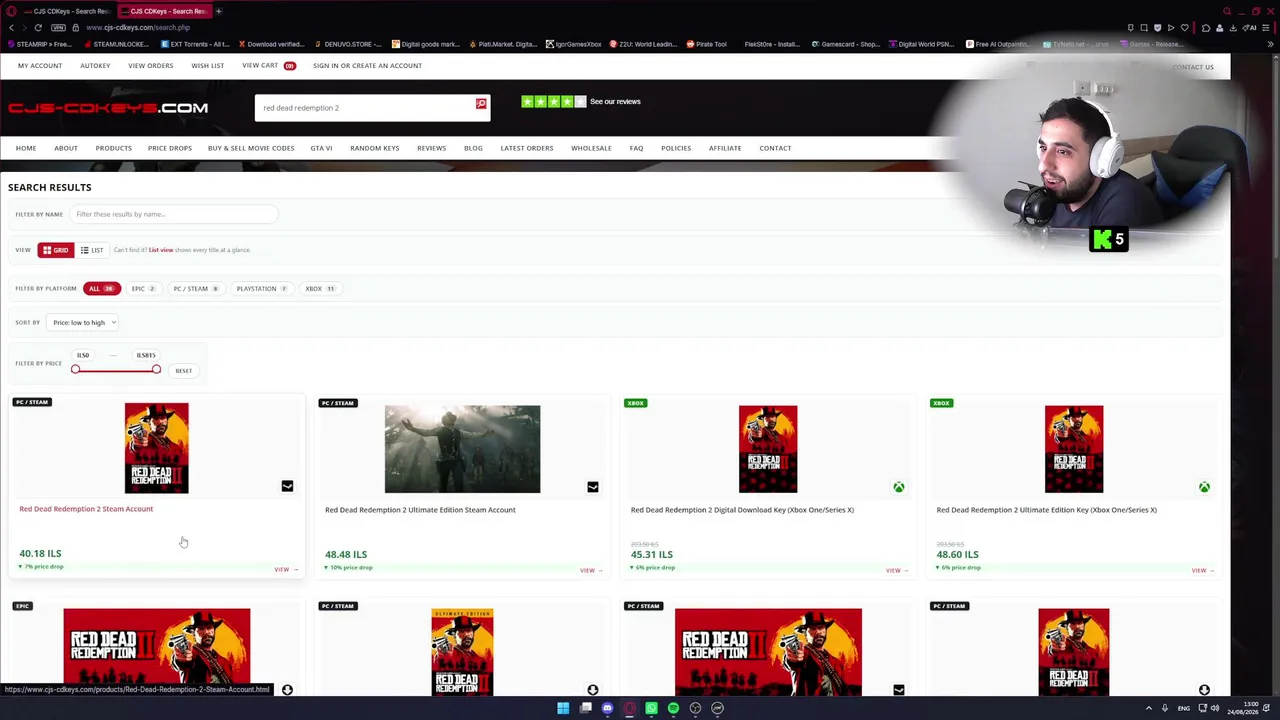Click the Xbox icon on Digital Download Key card
Screen dimensions: 1280x720
899,487
